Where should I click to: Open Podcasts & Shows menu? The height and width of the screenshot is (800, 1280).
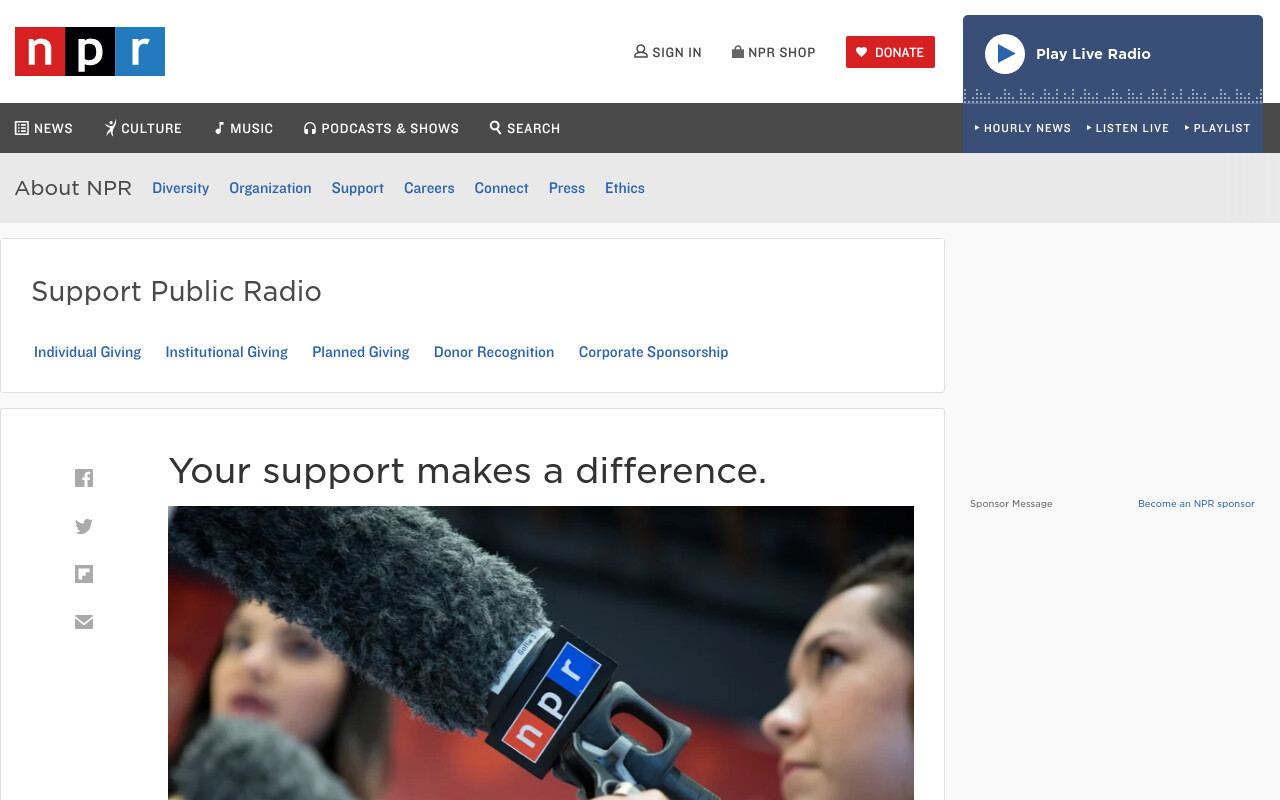click(381, 128)
